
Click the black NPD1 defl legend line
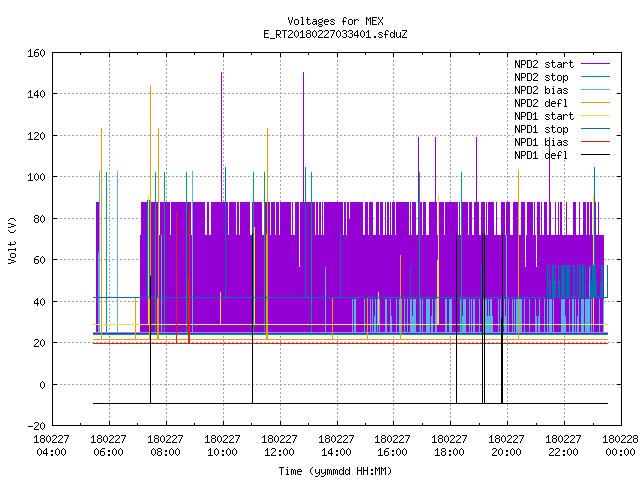pos(595,155)
